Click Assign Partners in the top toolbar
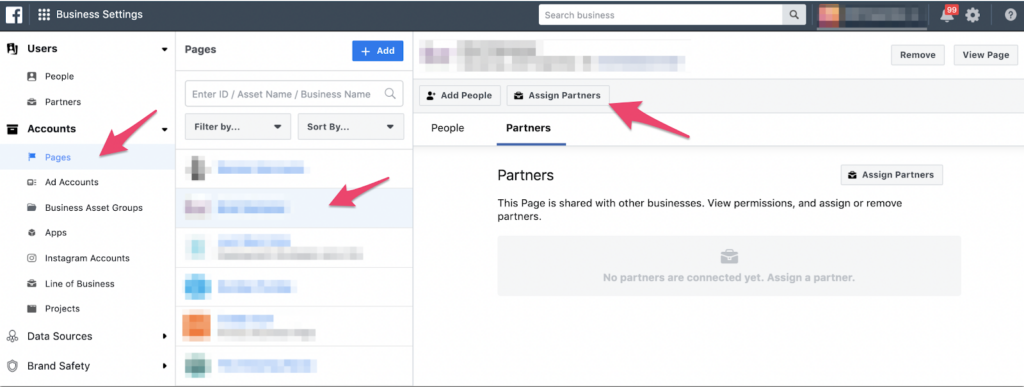This screenshot has width=1024, height=387. pyautogui.click(x=558, y=95)
